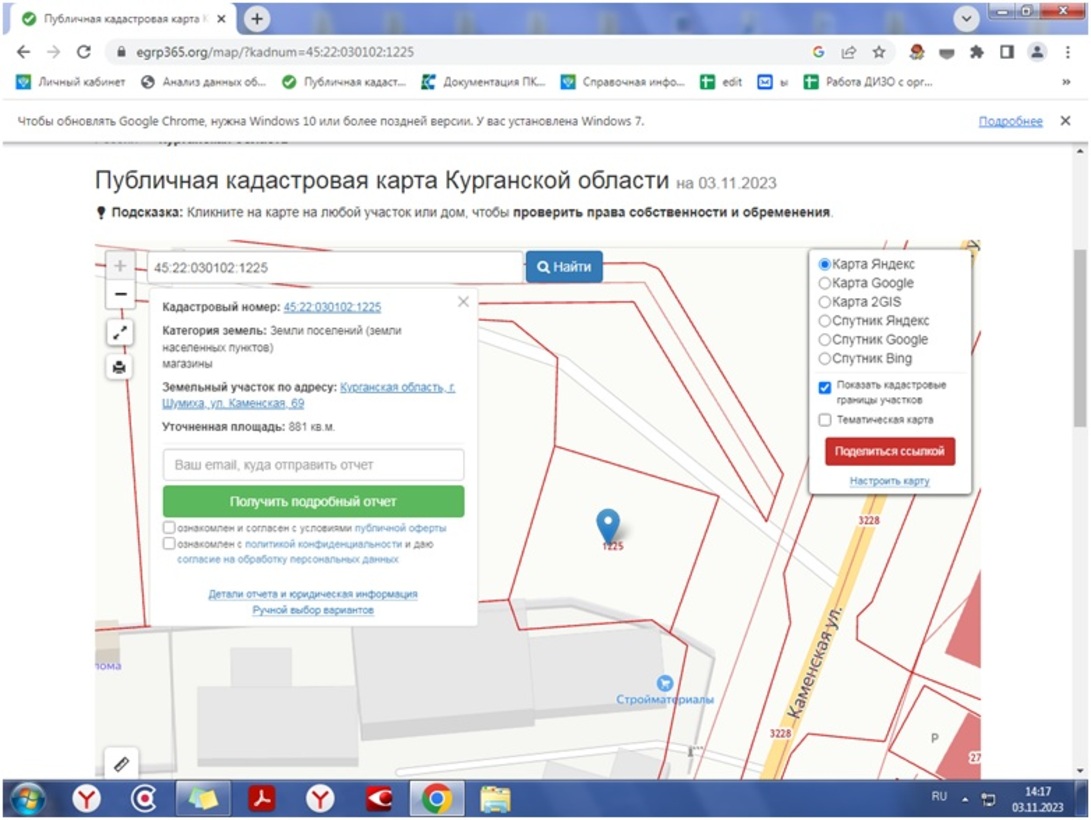1091x820 pixels.
Task: Open the file explorer taskbar icon
Action: (x=495, y=799)
